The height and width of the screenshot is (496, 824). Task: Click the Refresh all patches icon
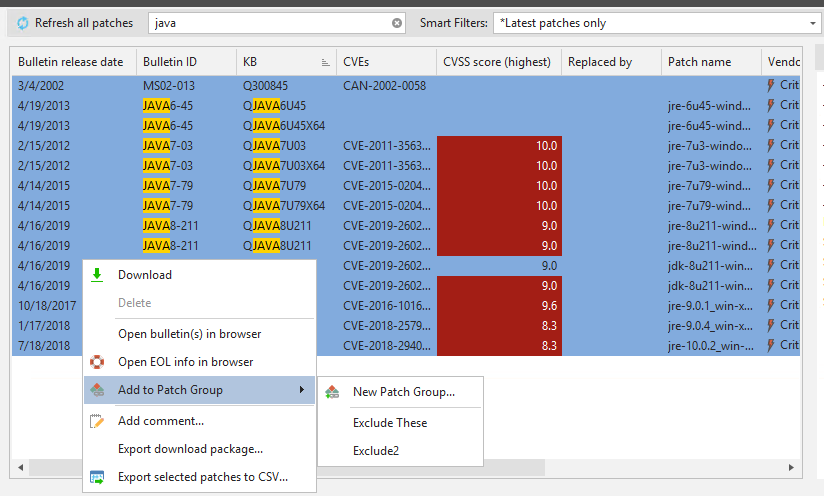click(23, 23)
